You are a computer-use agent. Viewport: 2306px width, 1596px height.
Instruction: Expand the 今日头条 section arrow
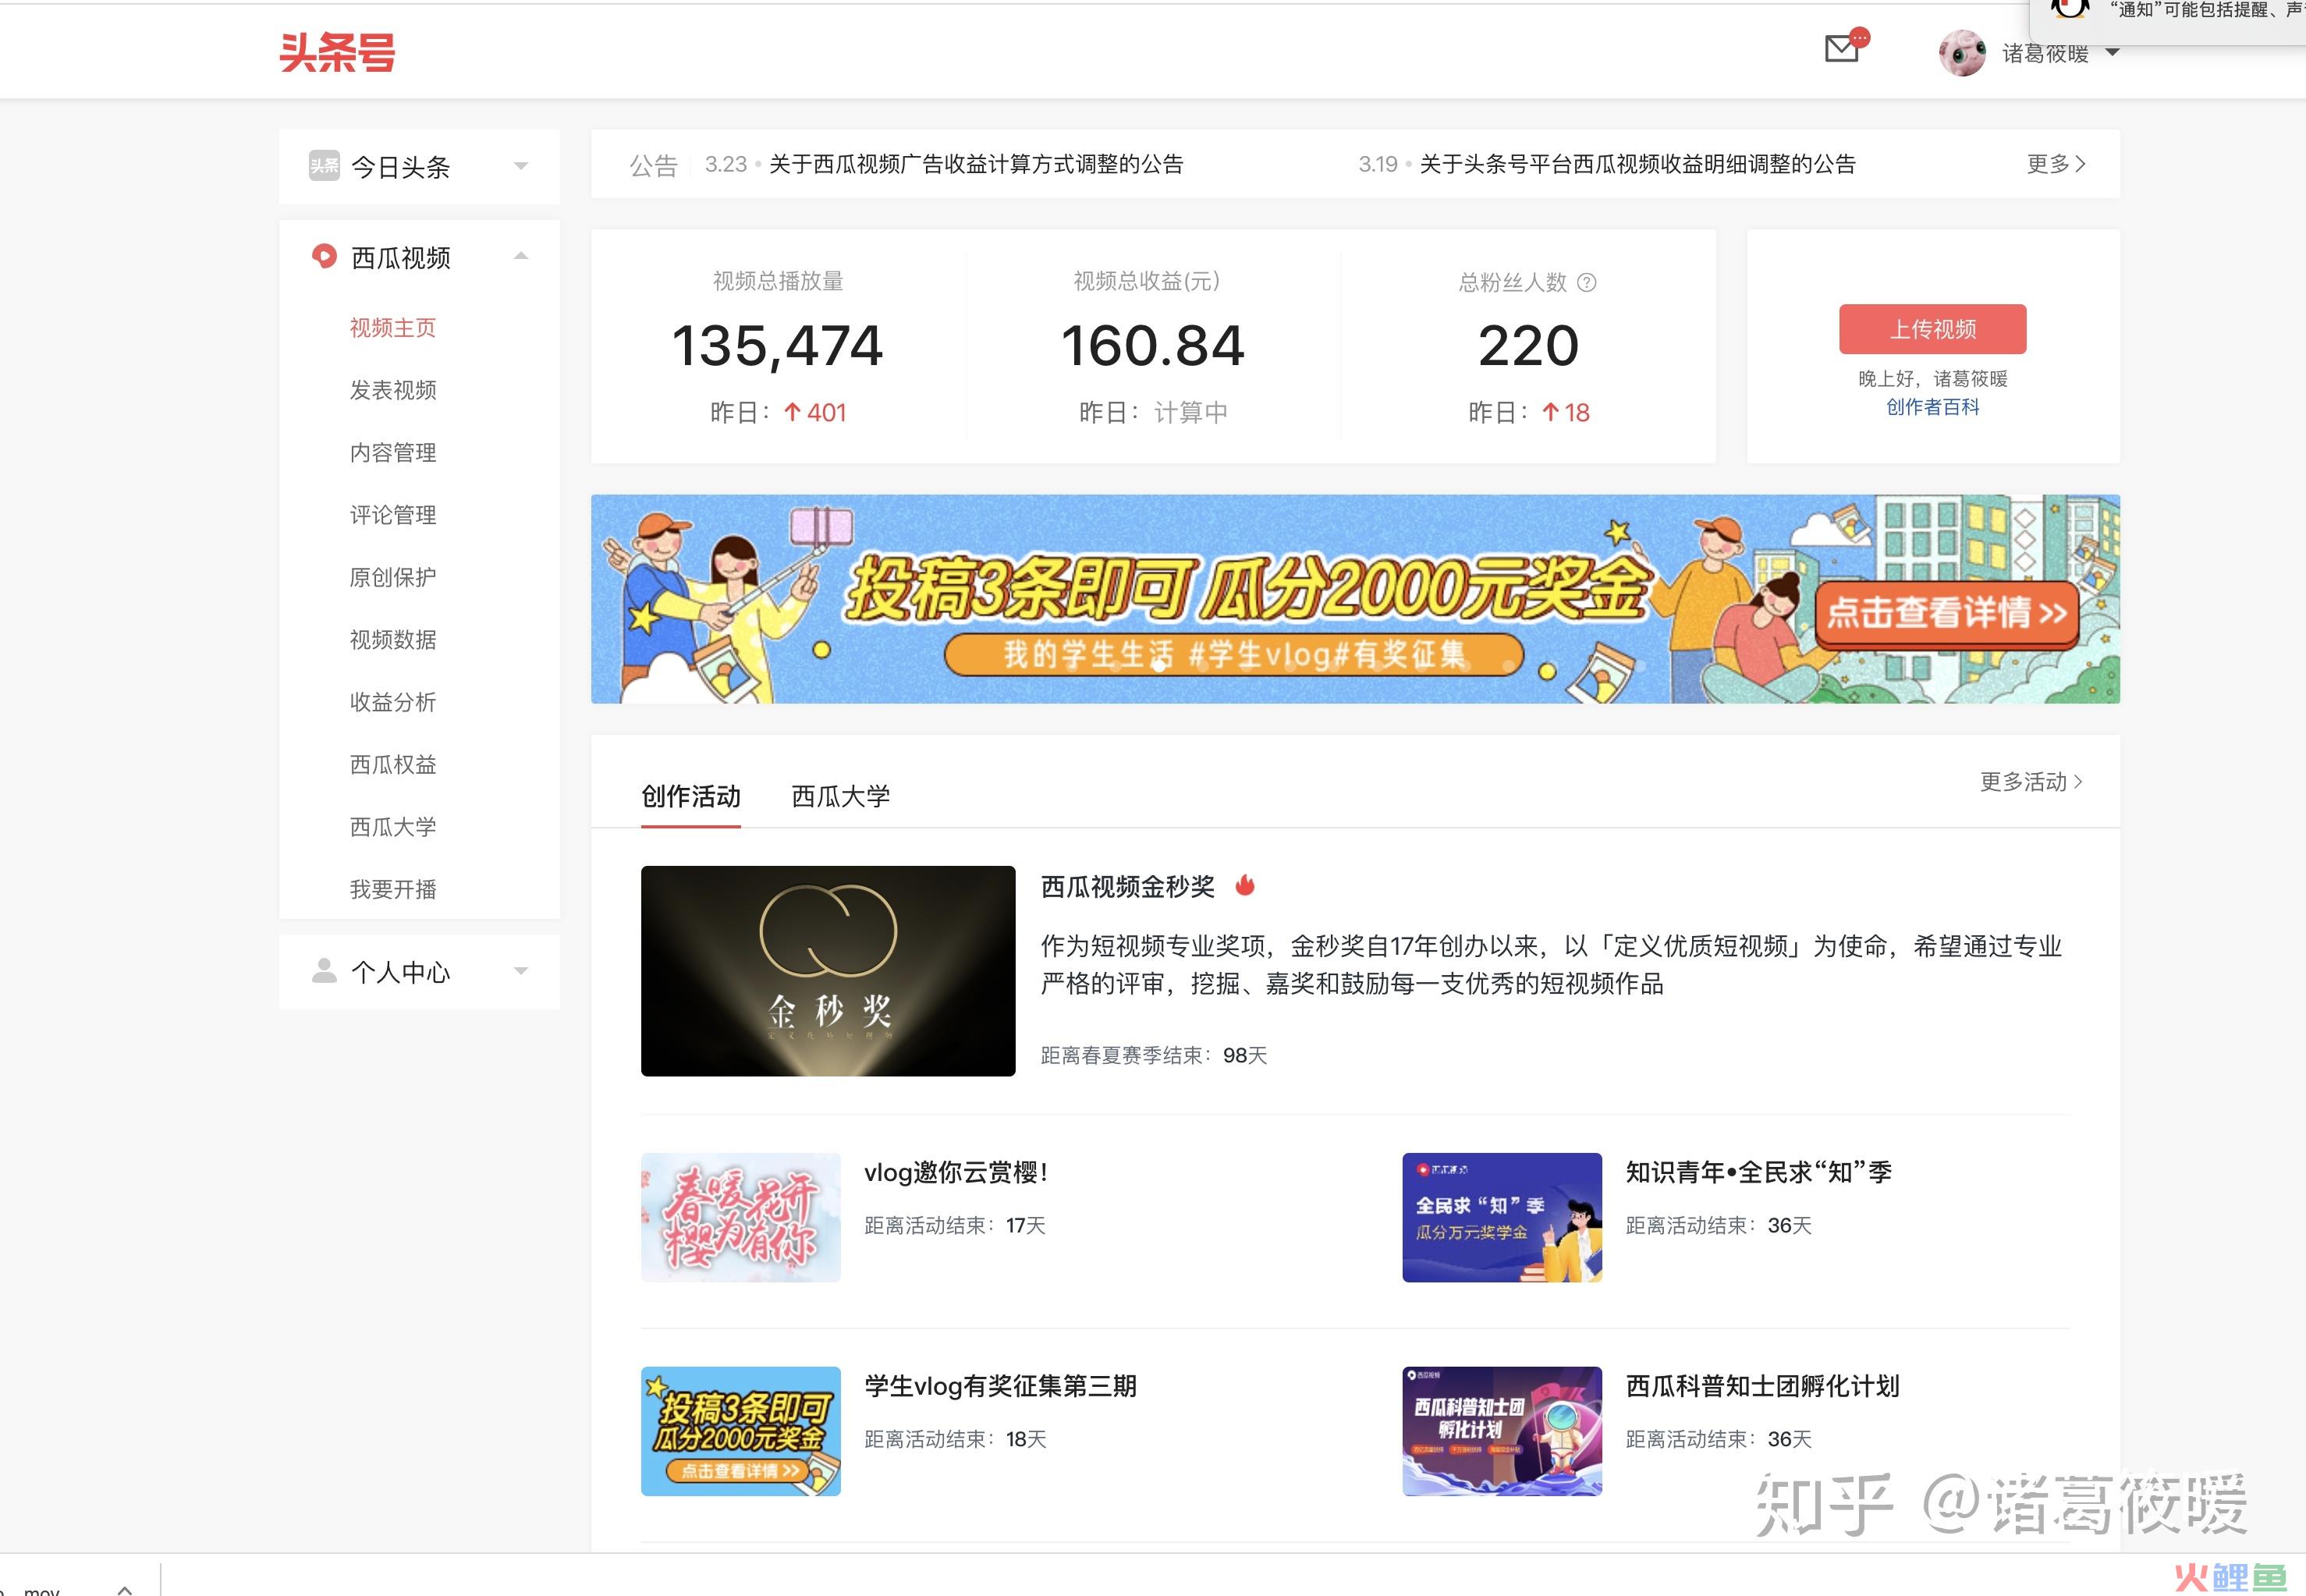click(520, 166)
